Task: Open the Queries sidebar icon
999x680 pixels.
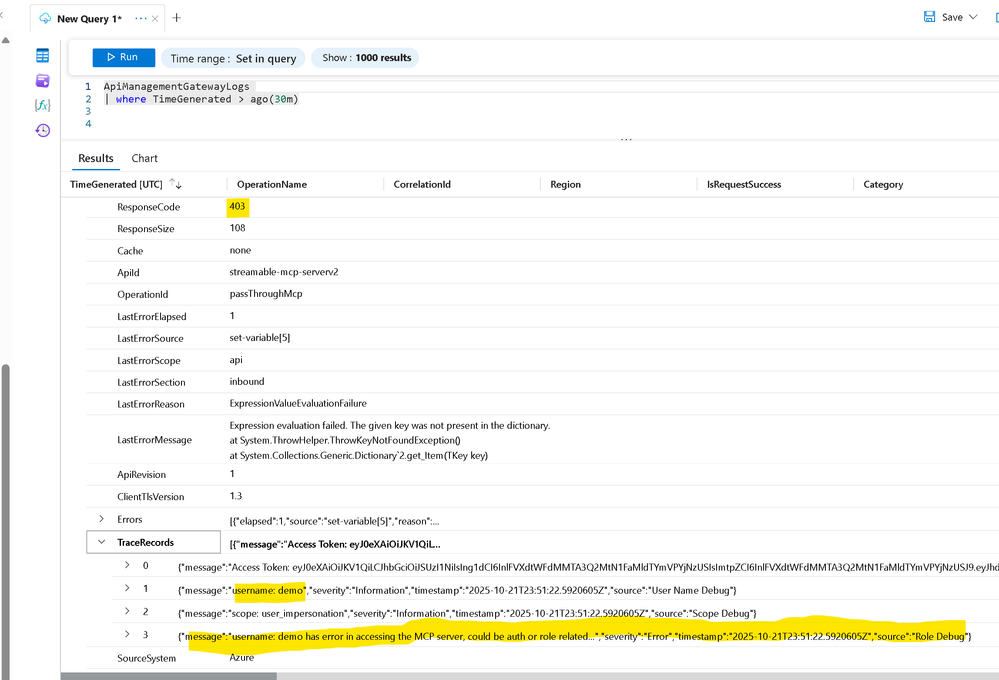Action: (43, 81)
